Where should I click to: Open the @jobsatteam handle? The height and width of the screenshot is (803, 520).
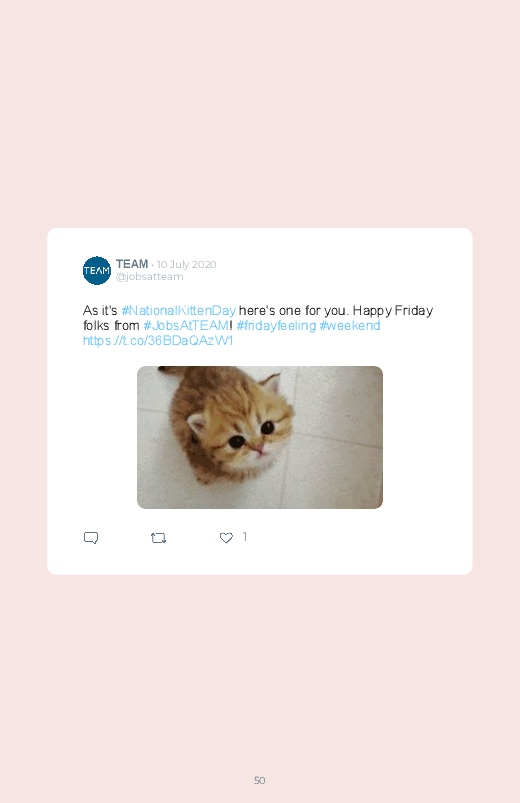[x=150, y=277]
